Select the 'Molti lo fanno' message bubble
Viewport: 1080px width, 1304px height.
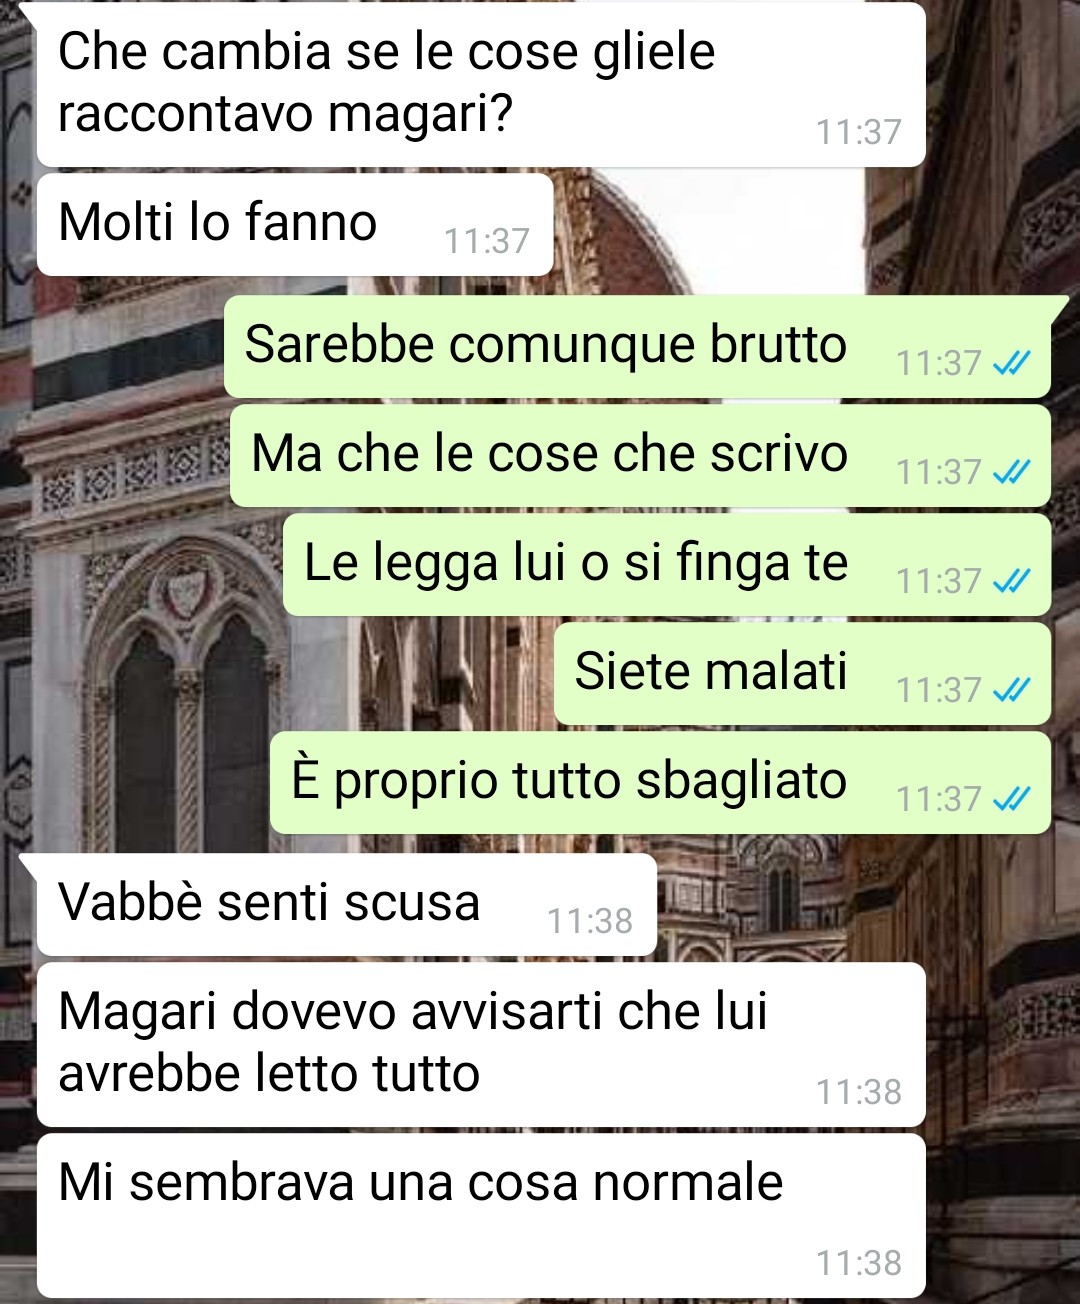(x=295, y=224)
